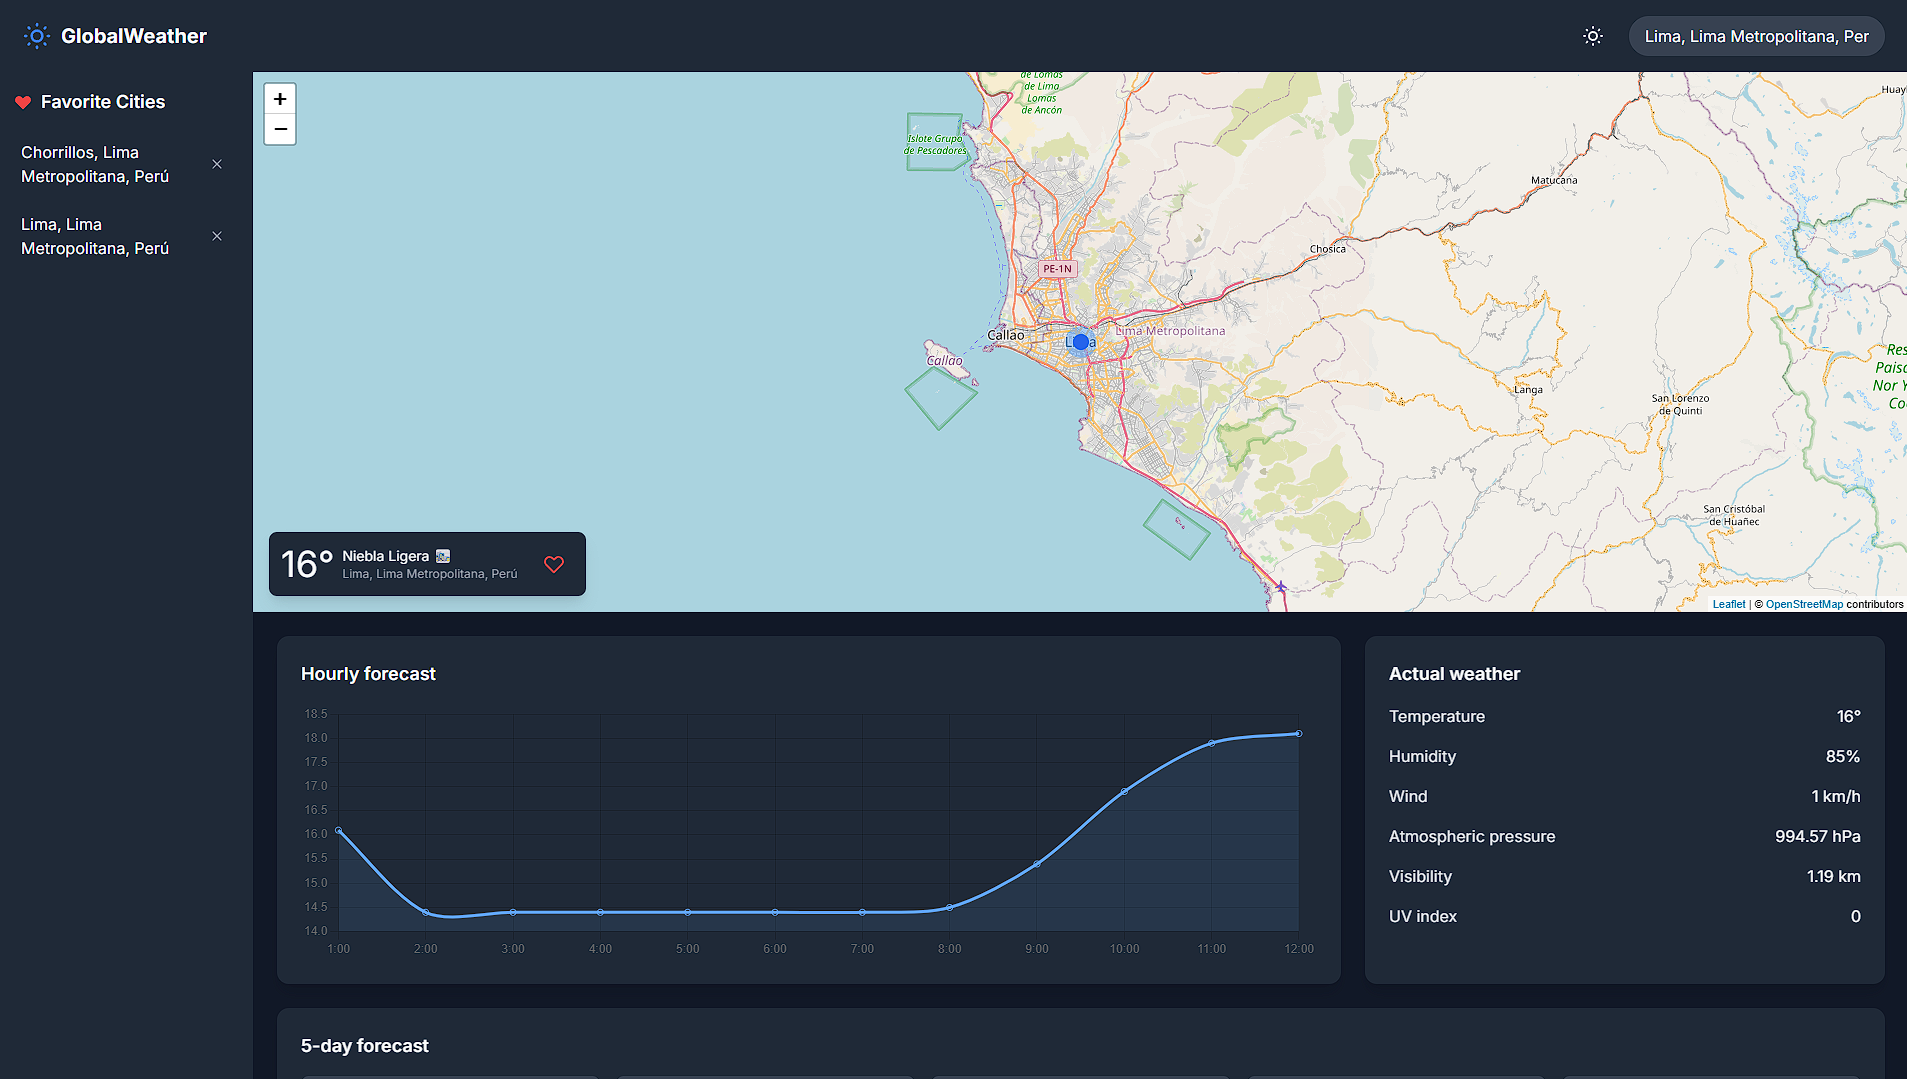The height and width of the screenshot is (1079, 1907).
Task: Click the PE-1N highway shield on map
Action: (x=1057, y=268)
